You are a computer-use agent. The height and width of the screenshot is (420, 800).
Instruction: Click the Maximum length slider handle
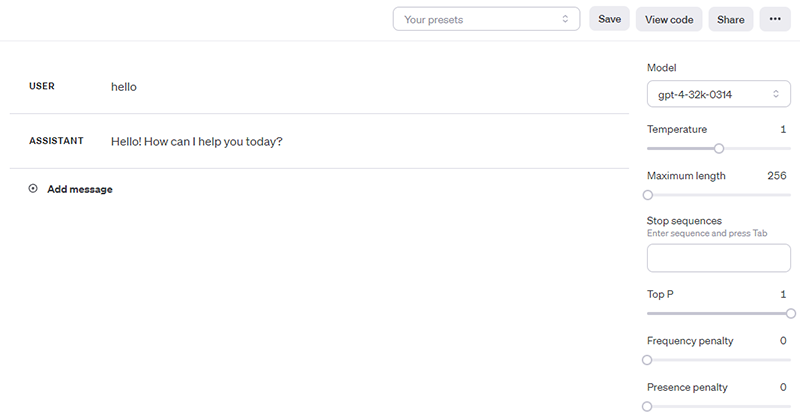(x=648, y=195)
